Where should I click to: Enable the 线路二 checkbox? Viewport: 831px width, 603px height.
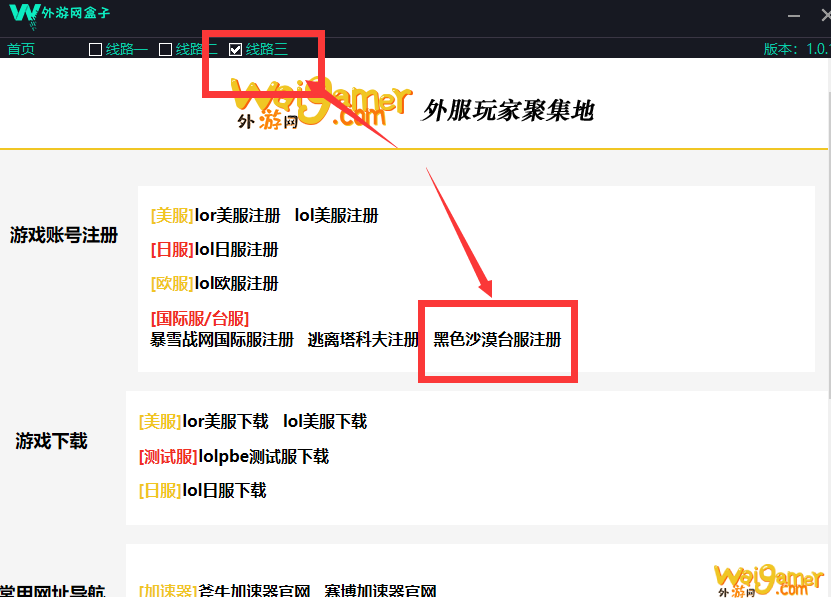click(165, 50)
